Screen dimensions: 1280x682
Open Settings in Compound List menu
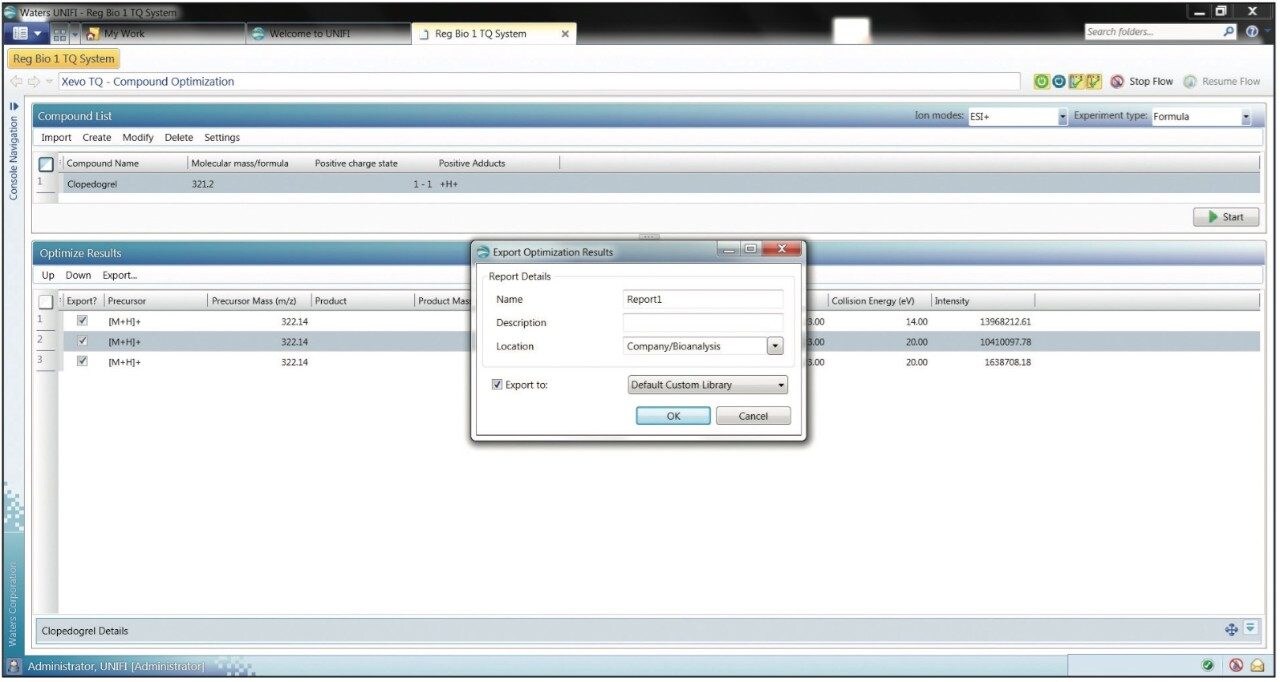coord(222,138)
